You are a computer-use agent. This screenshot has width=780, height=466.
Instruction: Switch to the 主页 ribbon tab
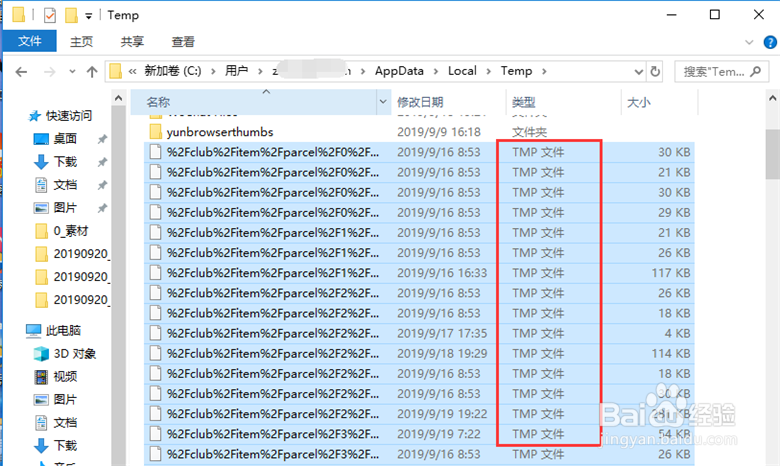coord(81,42)
